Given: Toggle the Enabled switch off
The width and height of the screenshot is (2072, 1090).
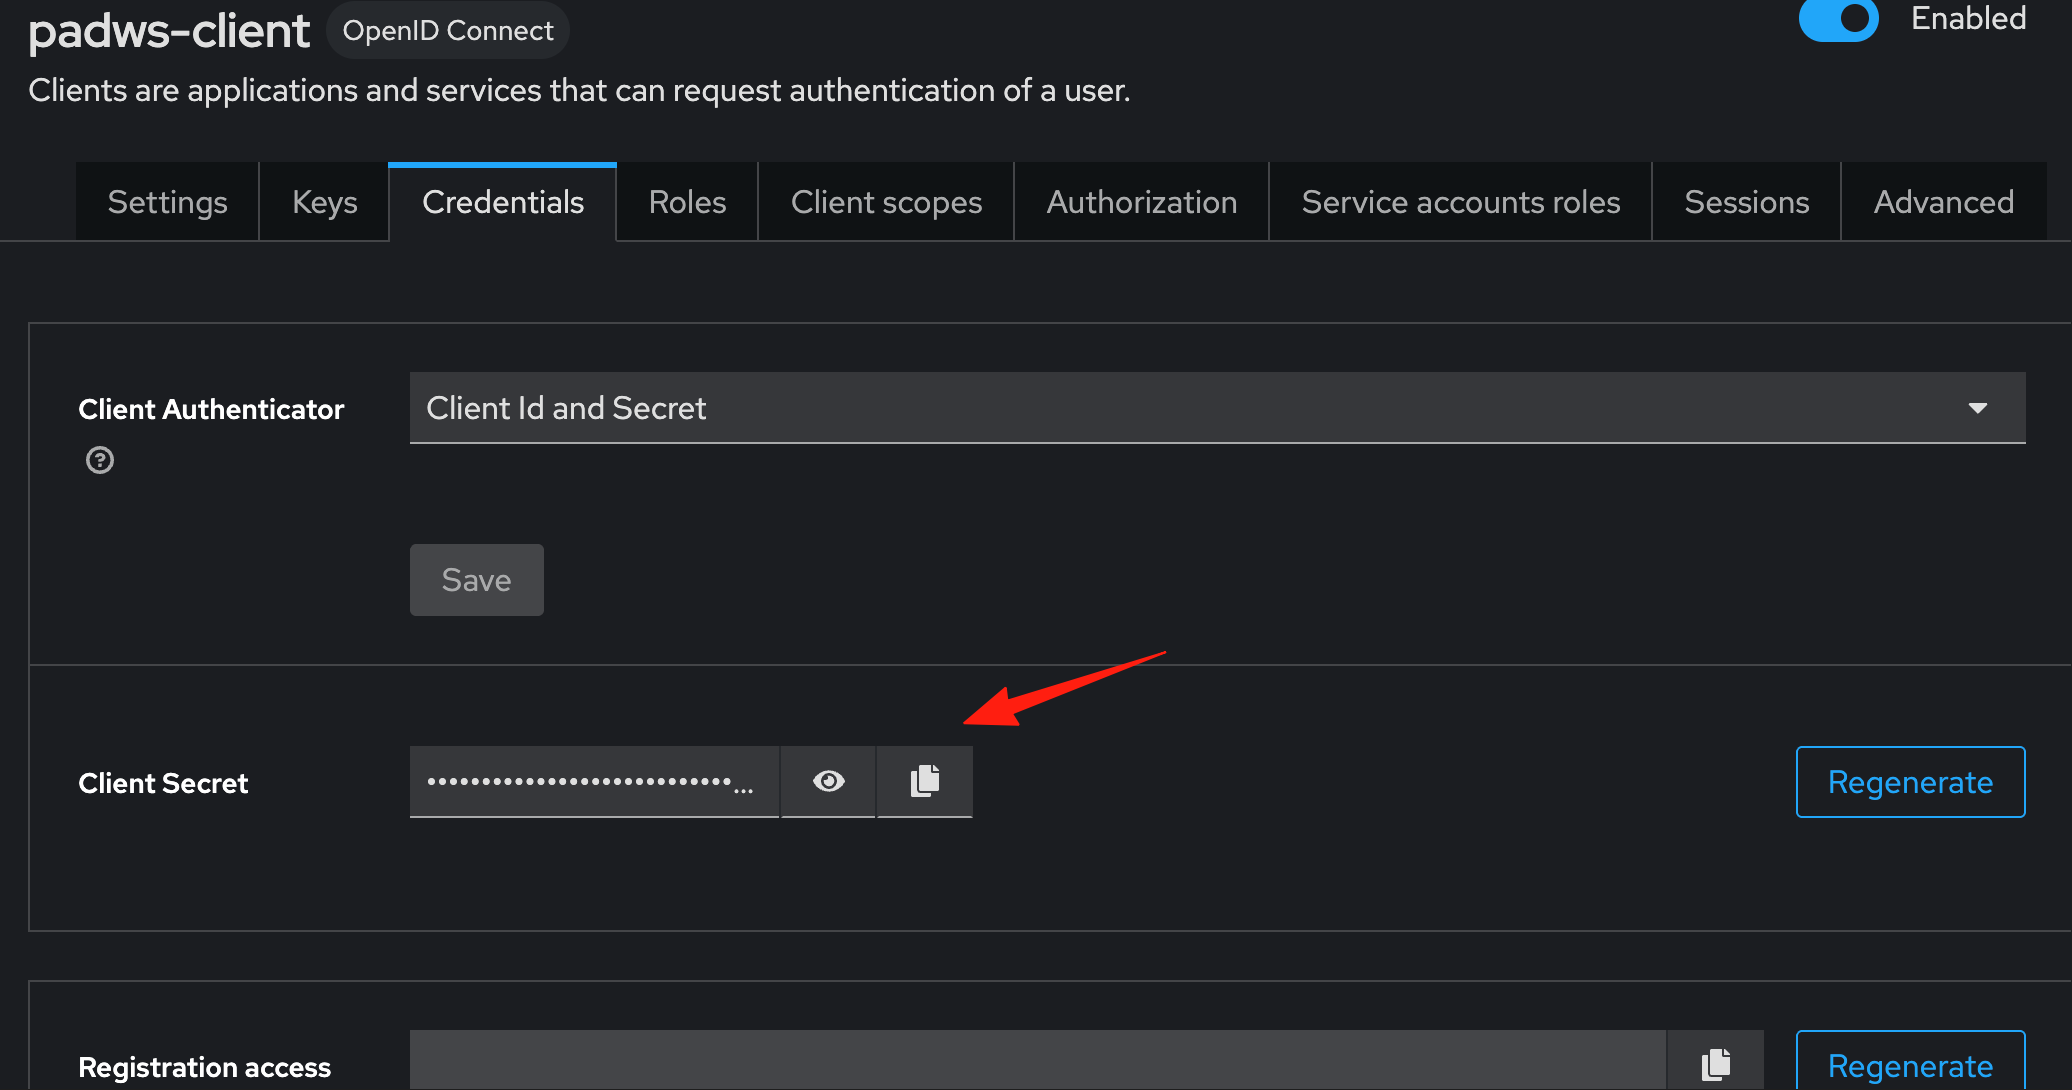Looking at the screenshot, I should pyautogui.click(x=1838, y=19).
